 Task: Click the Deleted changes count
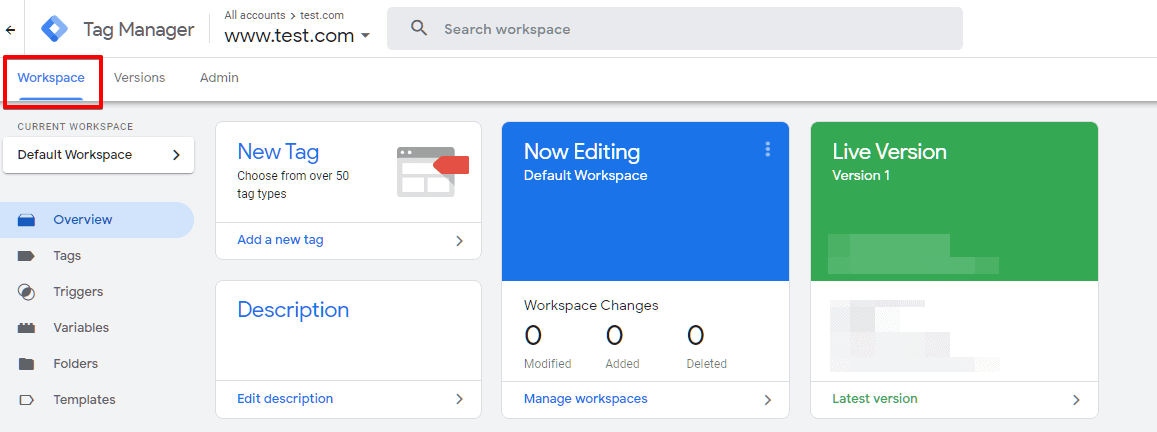pyautogui.click(x=696, y=336)
